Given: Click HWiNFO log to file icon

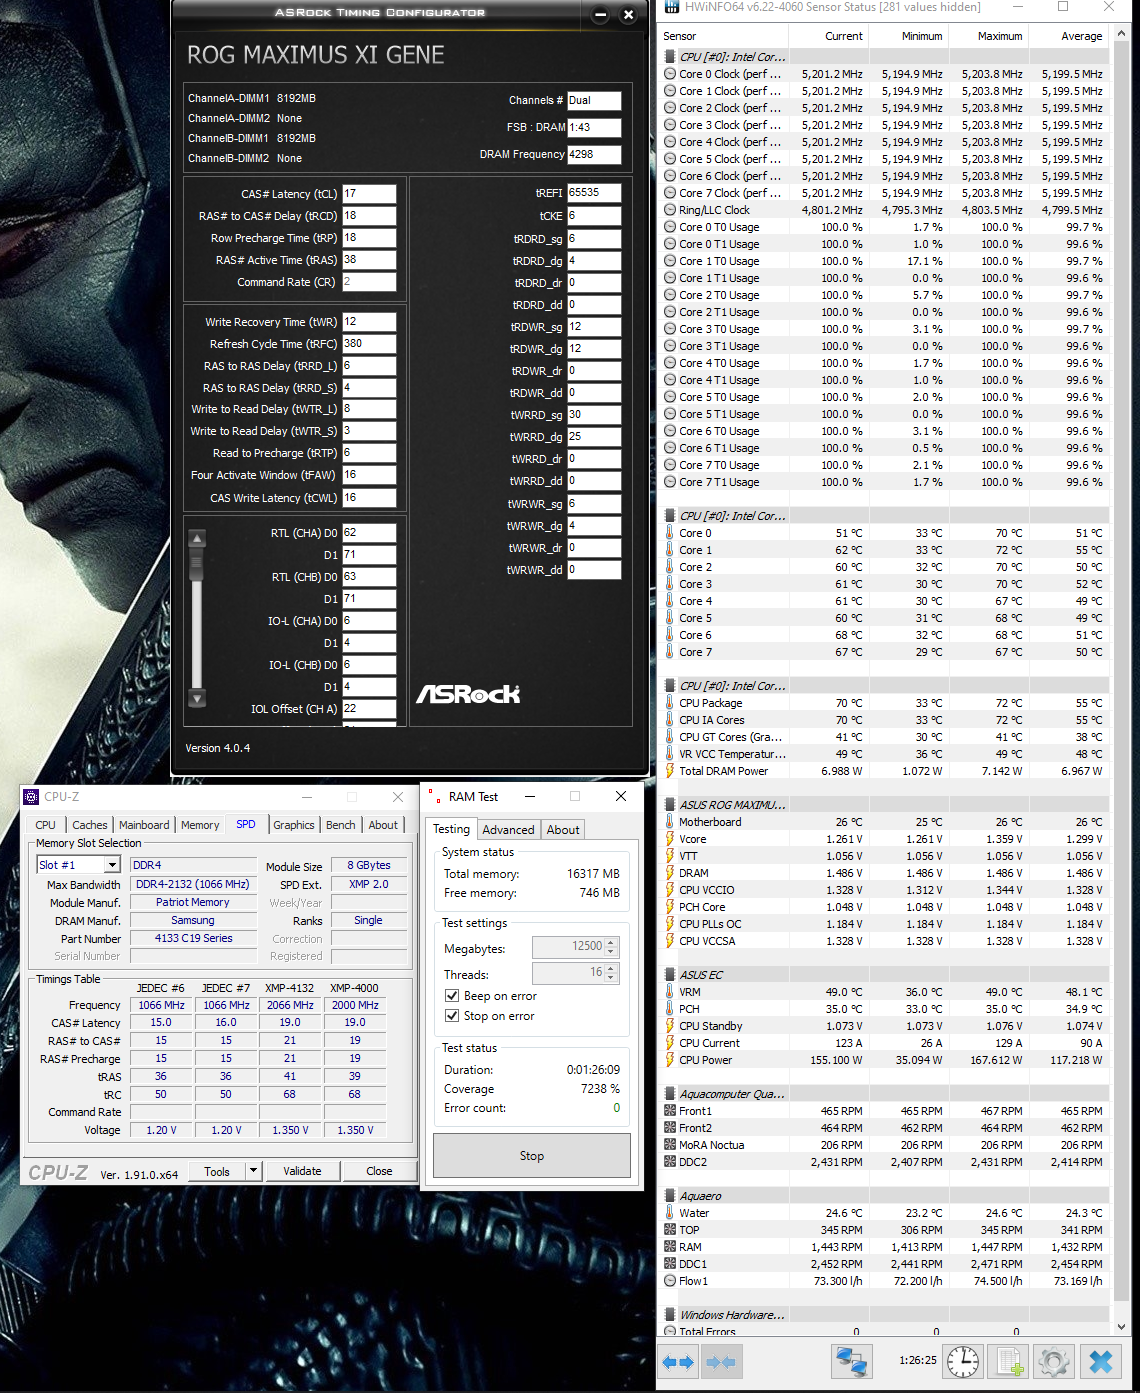Looking at the screenshot, I should [x=1009, y=1361].
